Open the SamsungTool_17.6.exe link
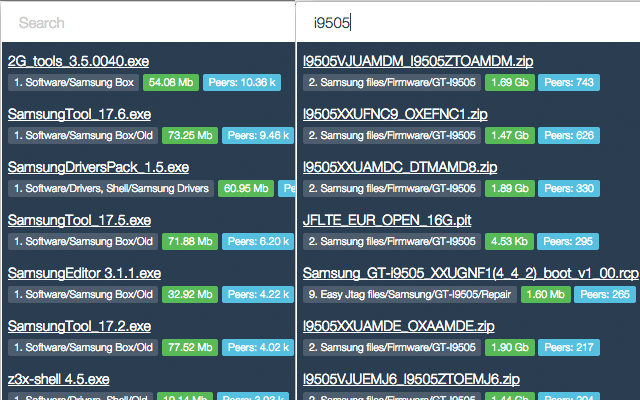640x400 pixels. coord(79,114)
